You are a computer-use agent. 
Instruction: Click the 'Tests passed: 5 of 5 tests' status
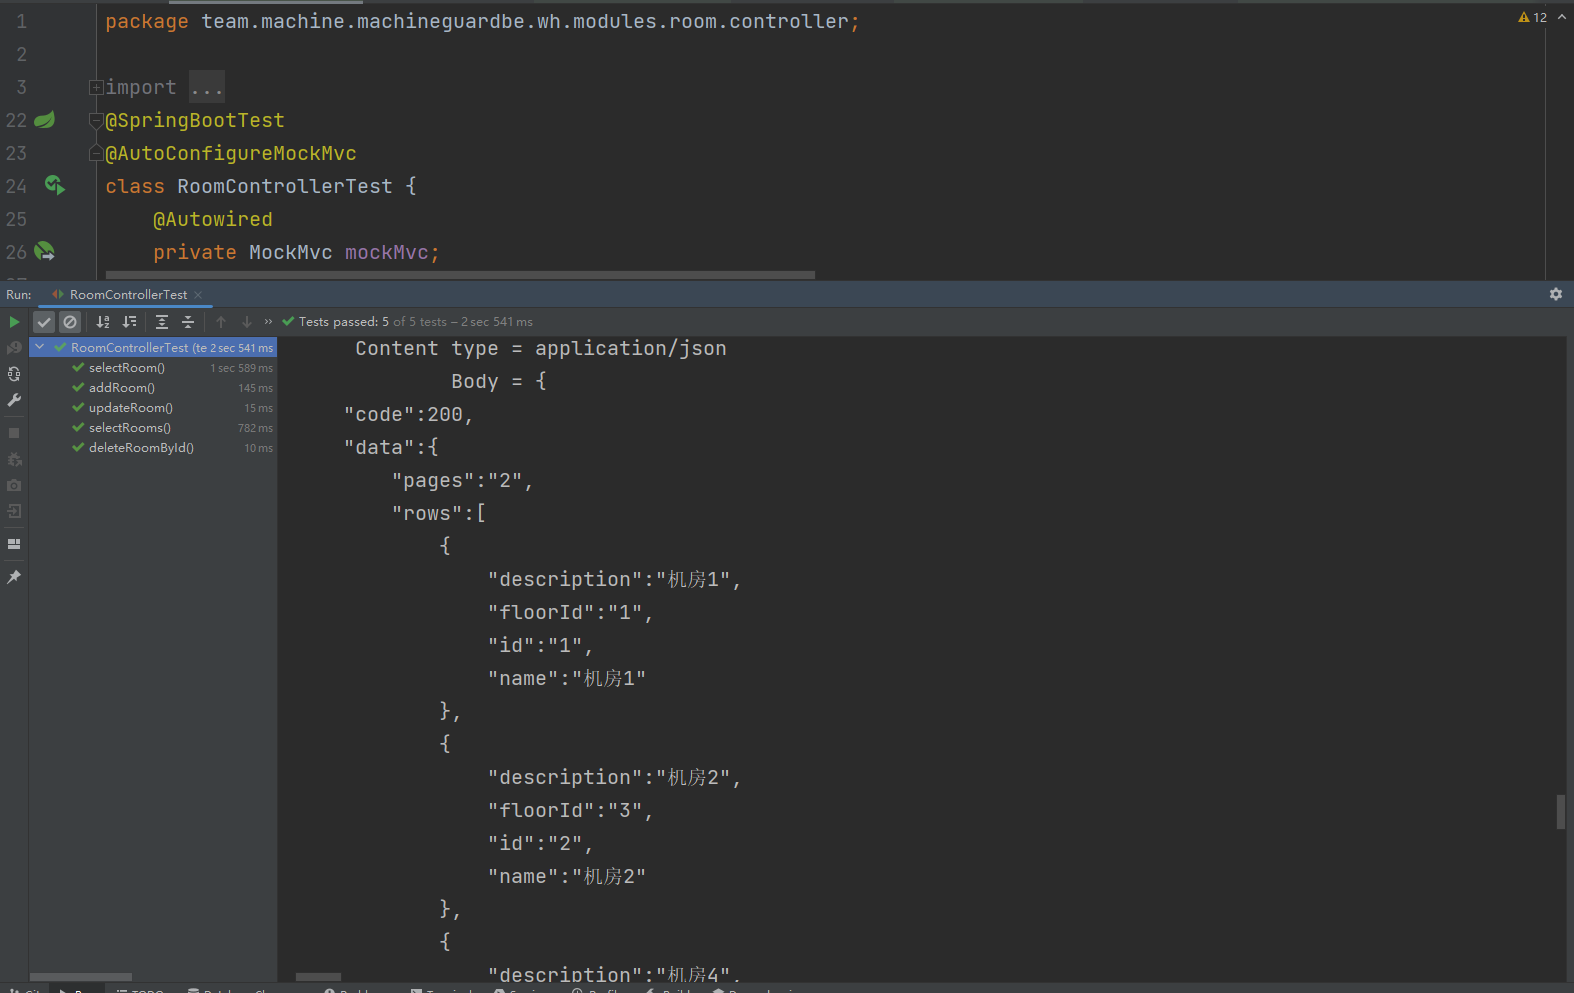click(408, 322)
